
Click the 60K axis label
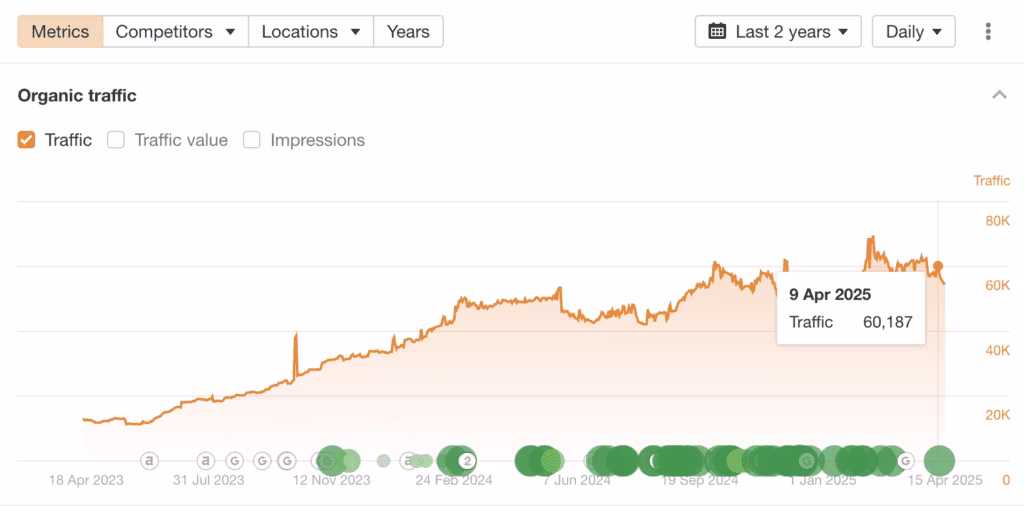pyautogui.click(x=997, y=285)
